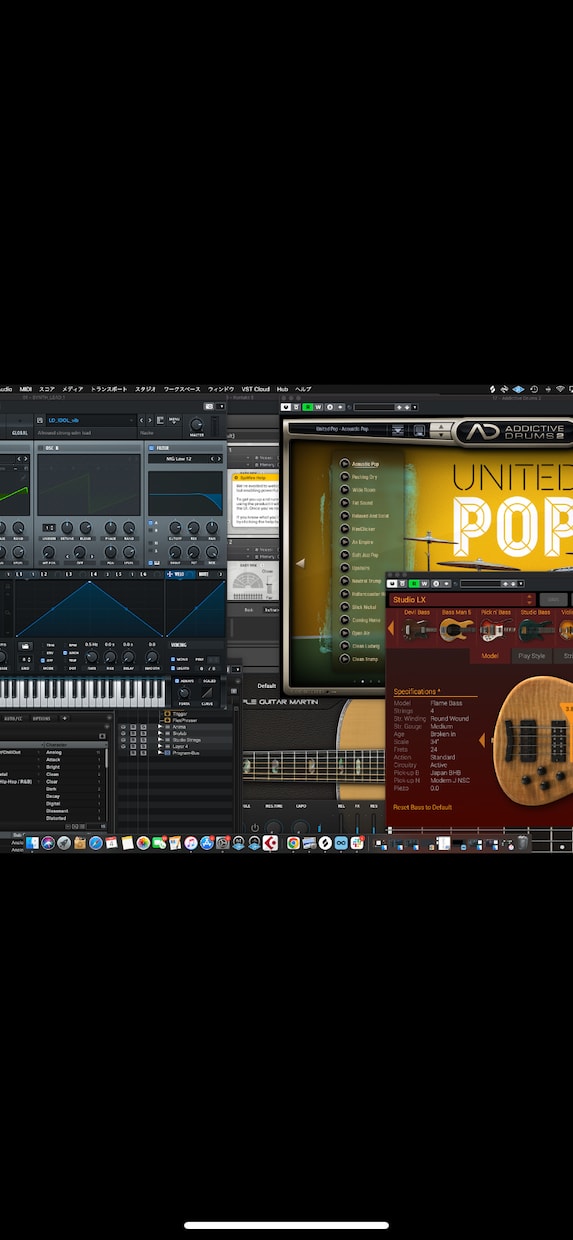Open the Studio LX preset dropdown
The image size is (573, 1240).
coord(461,599)
